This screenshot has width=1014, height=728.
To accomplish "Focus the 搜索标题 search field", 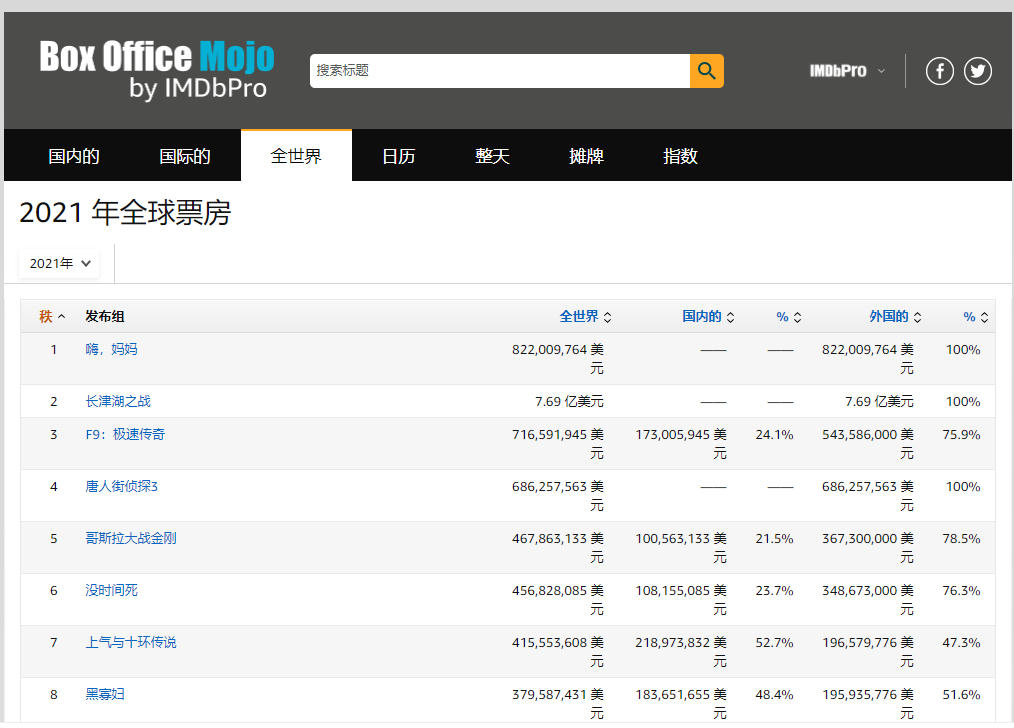I will 500,70.
